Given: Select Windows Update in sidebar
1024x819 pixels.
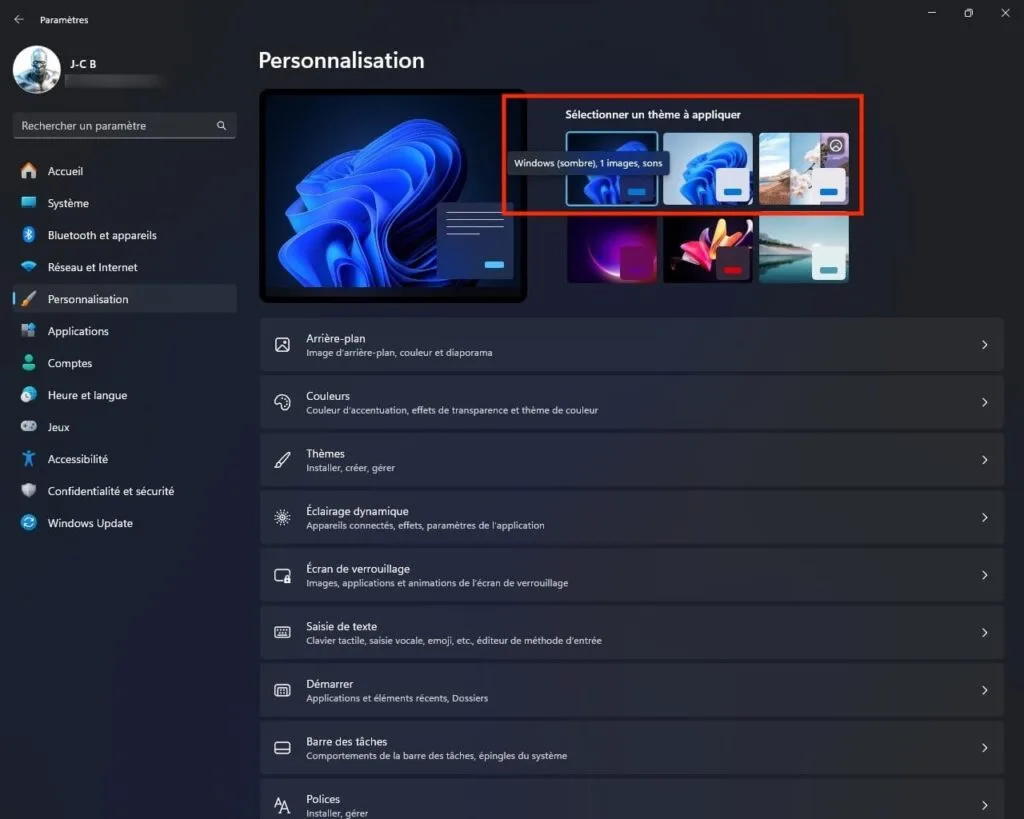Looking at the screenshot, I should pos(125,523).
